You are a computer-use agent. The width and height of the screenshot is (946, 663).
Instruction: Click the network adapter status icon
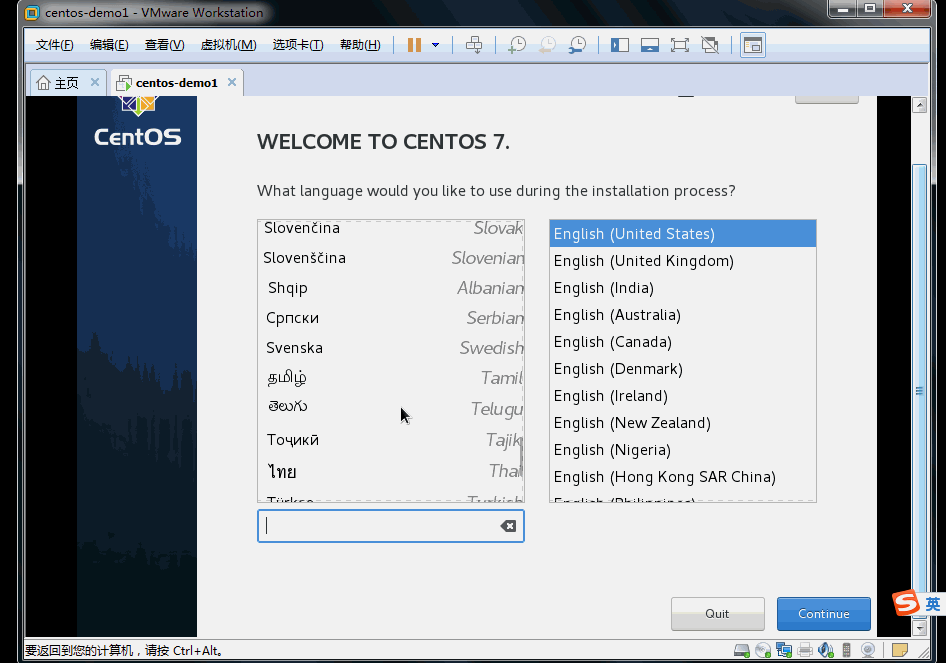(784, 650)
